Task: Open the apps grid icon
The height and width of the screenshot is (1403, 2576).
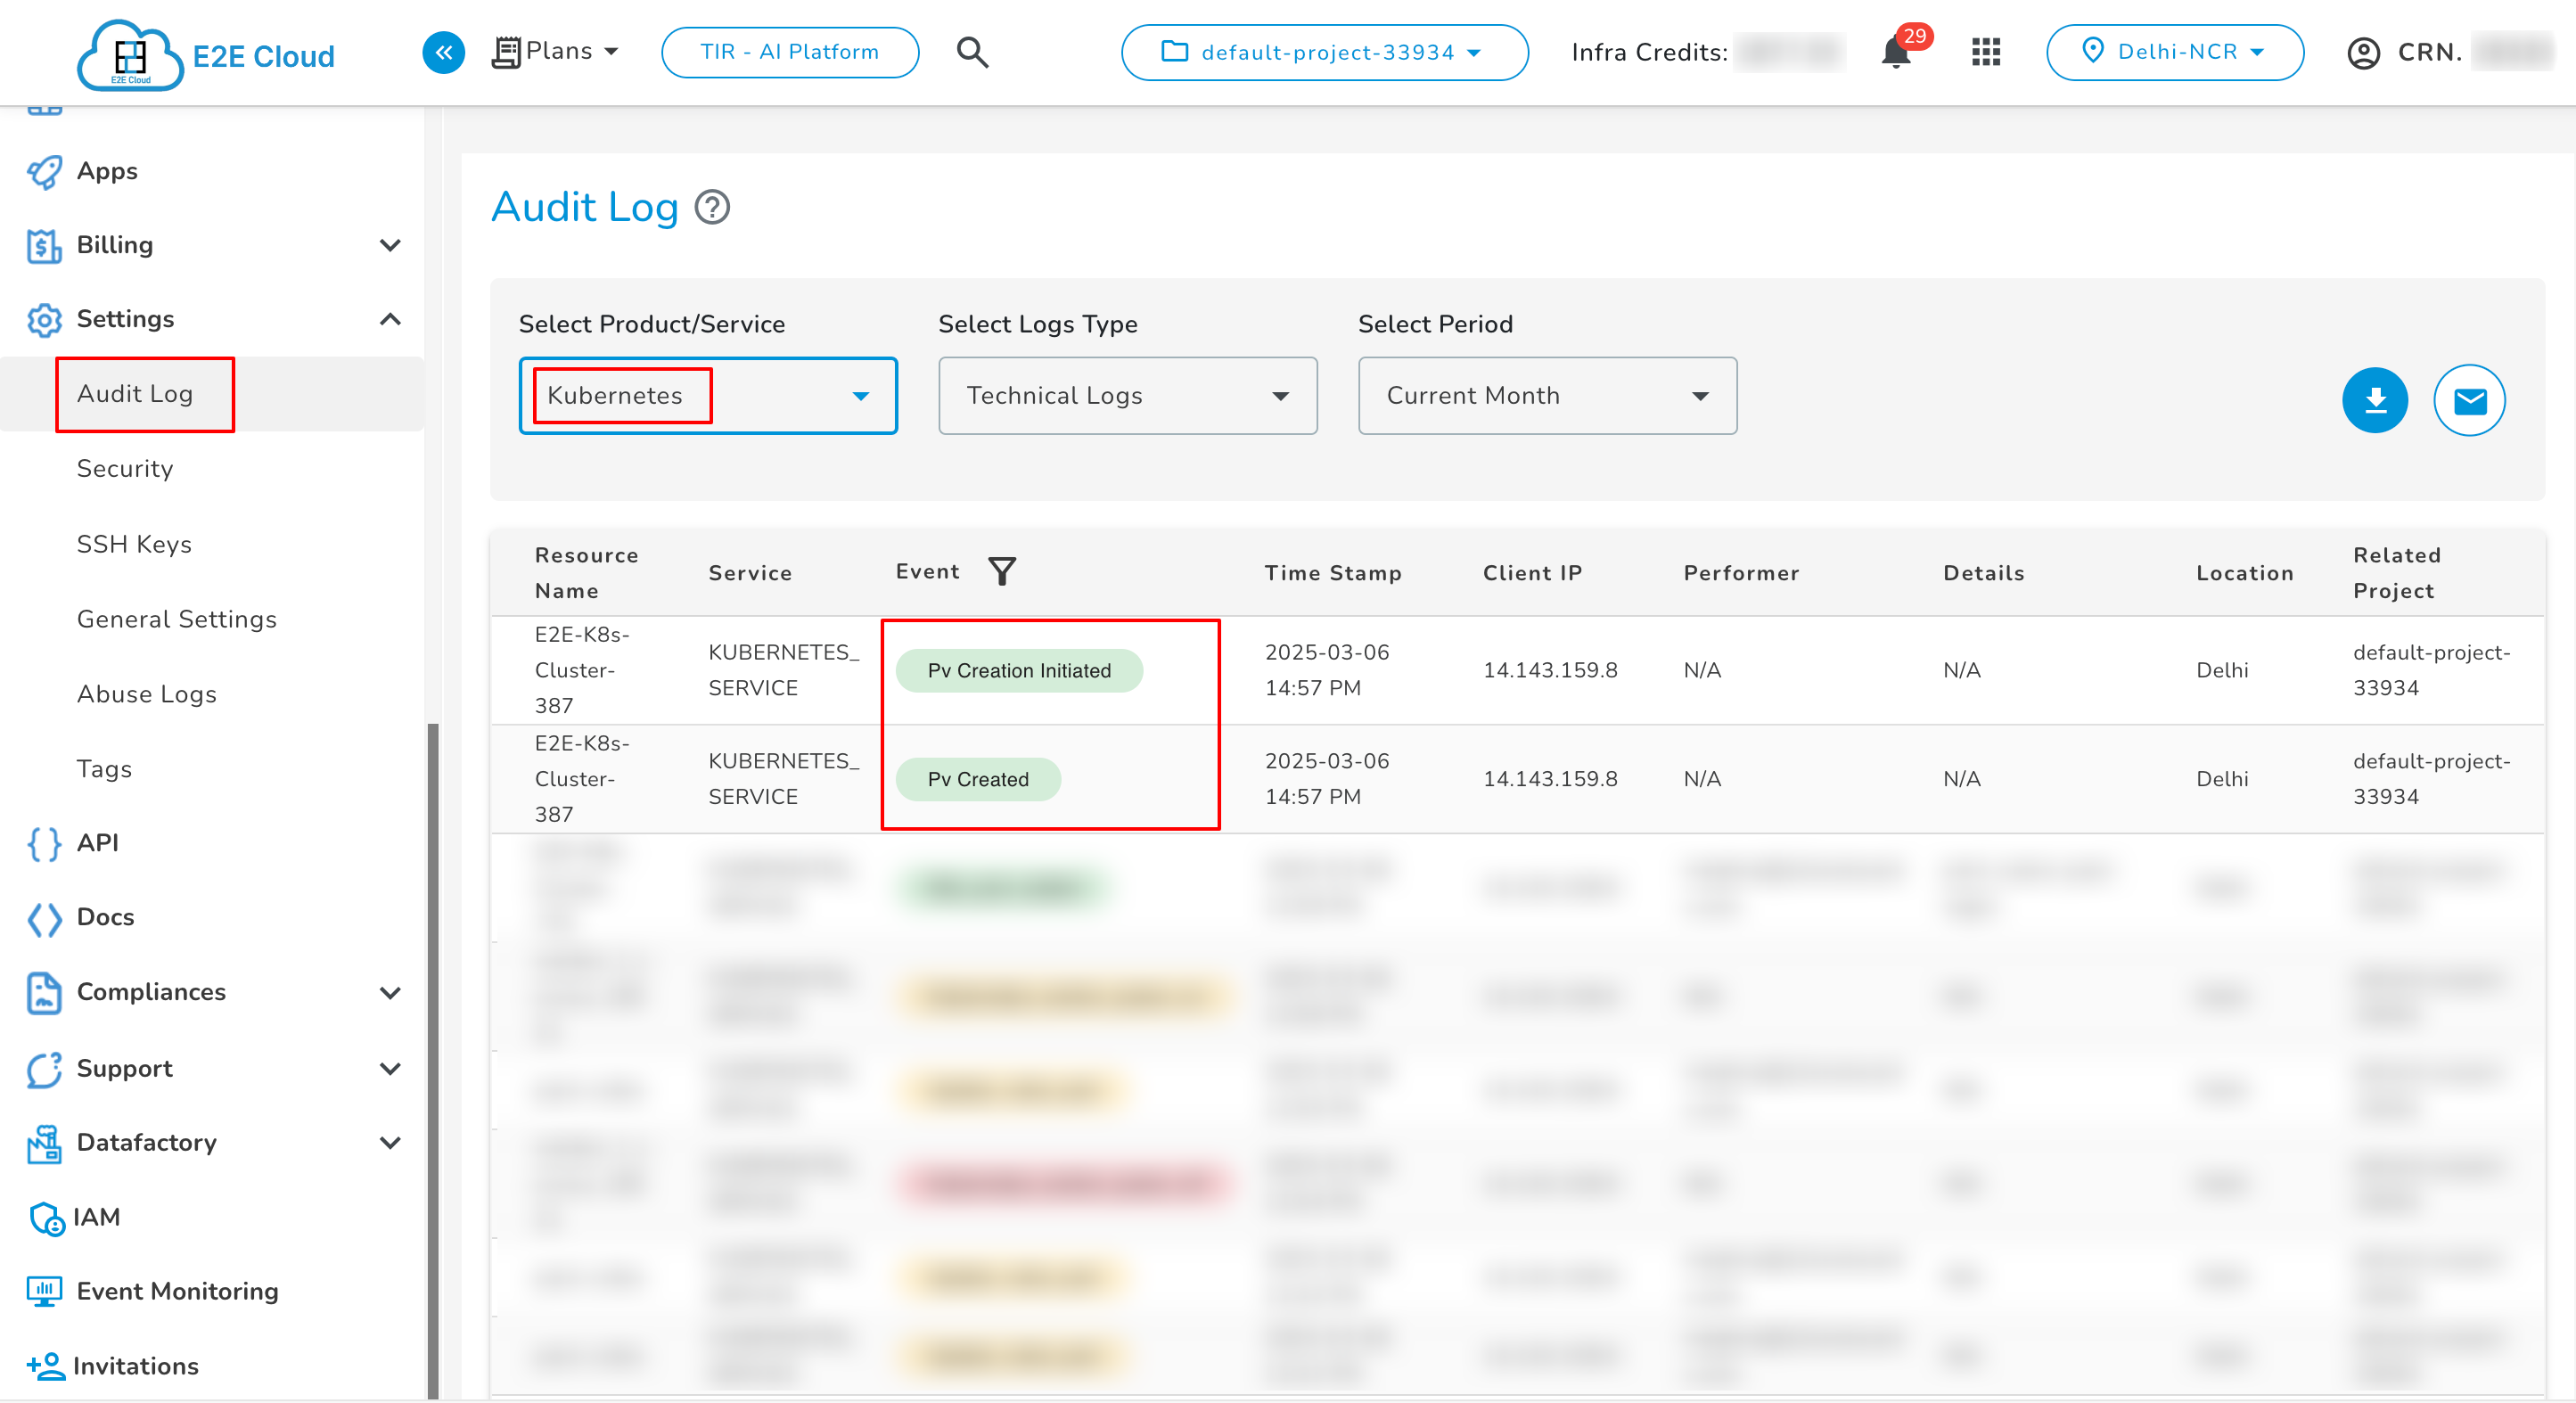Action: tap(1986, 52)
